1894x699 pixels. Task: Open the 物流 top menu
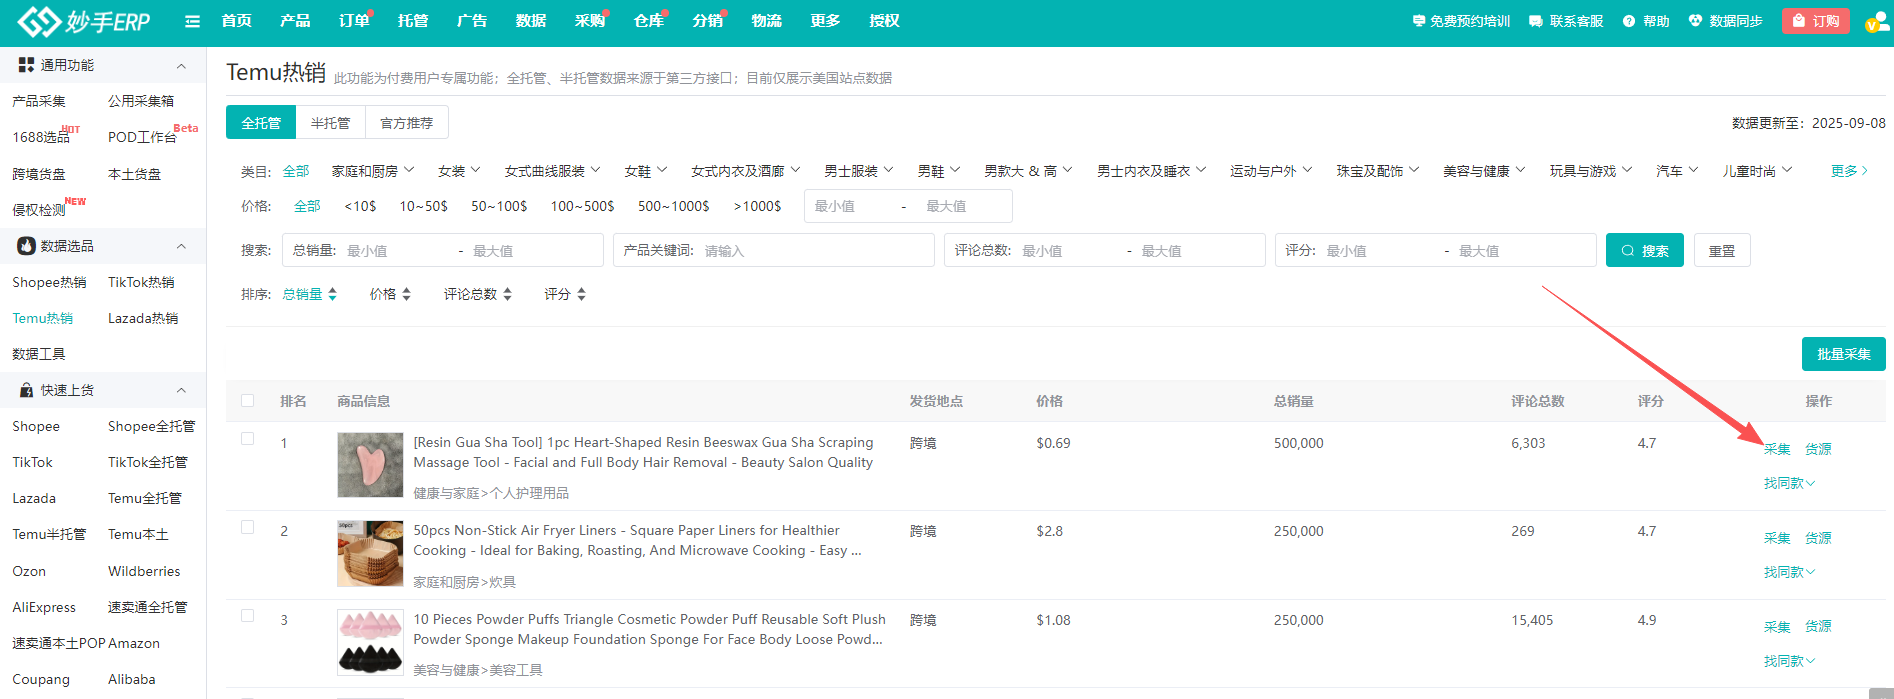(767, 21)
